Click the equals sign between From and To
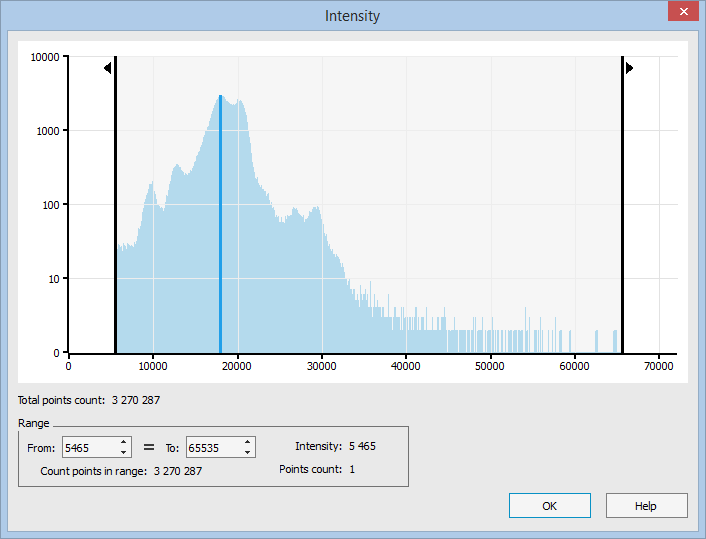Image resolution: width=706 pixels, height=539 pixels. 149,447
